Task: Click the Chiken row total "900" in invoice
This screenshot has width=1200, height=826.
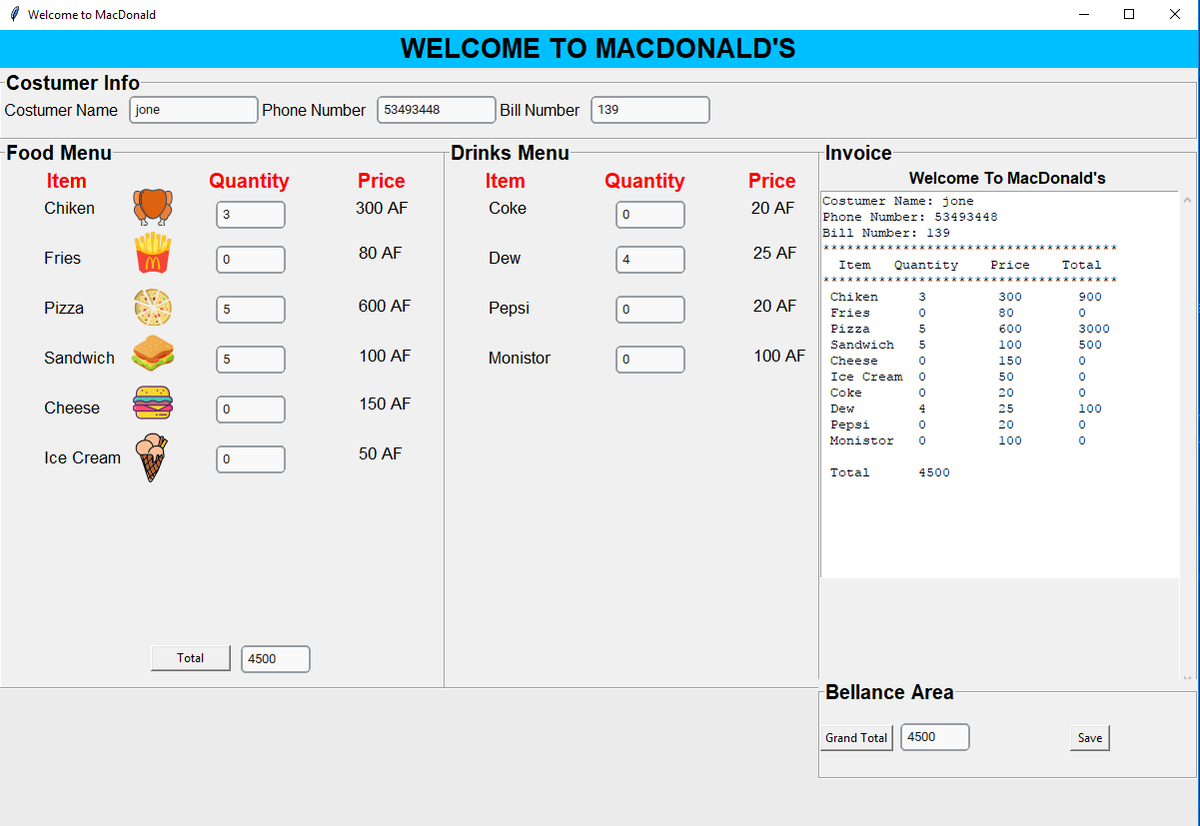Action: (x=1090, y=297)
